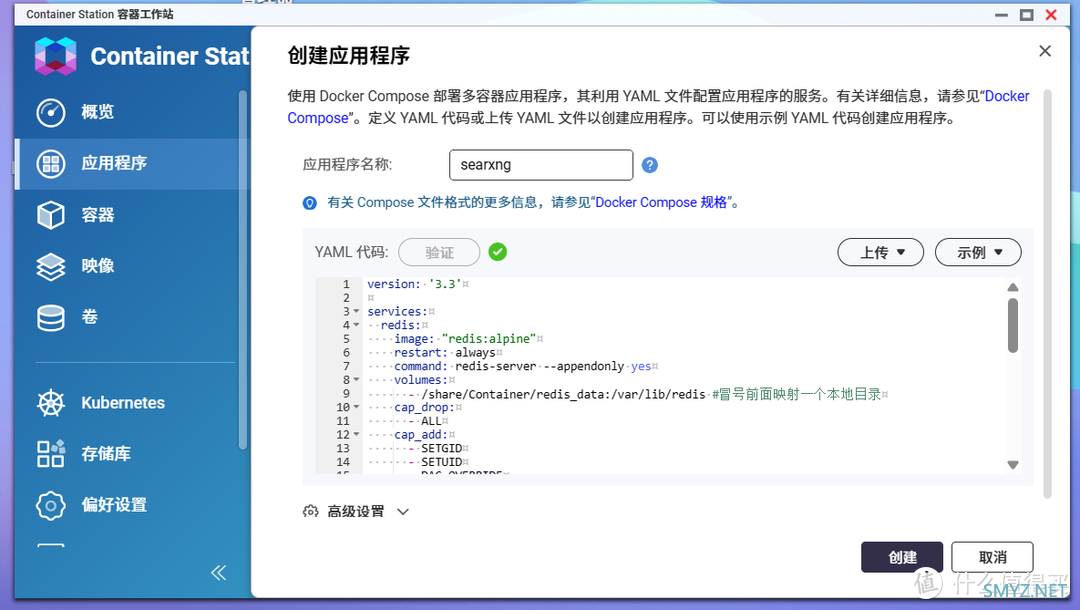Screen dimensions: 1080x610
Task: Collapse the sidebar with double-chevron icon
Action: coord(218,573)
